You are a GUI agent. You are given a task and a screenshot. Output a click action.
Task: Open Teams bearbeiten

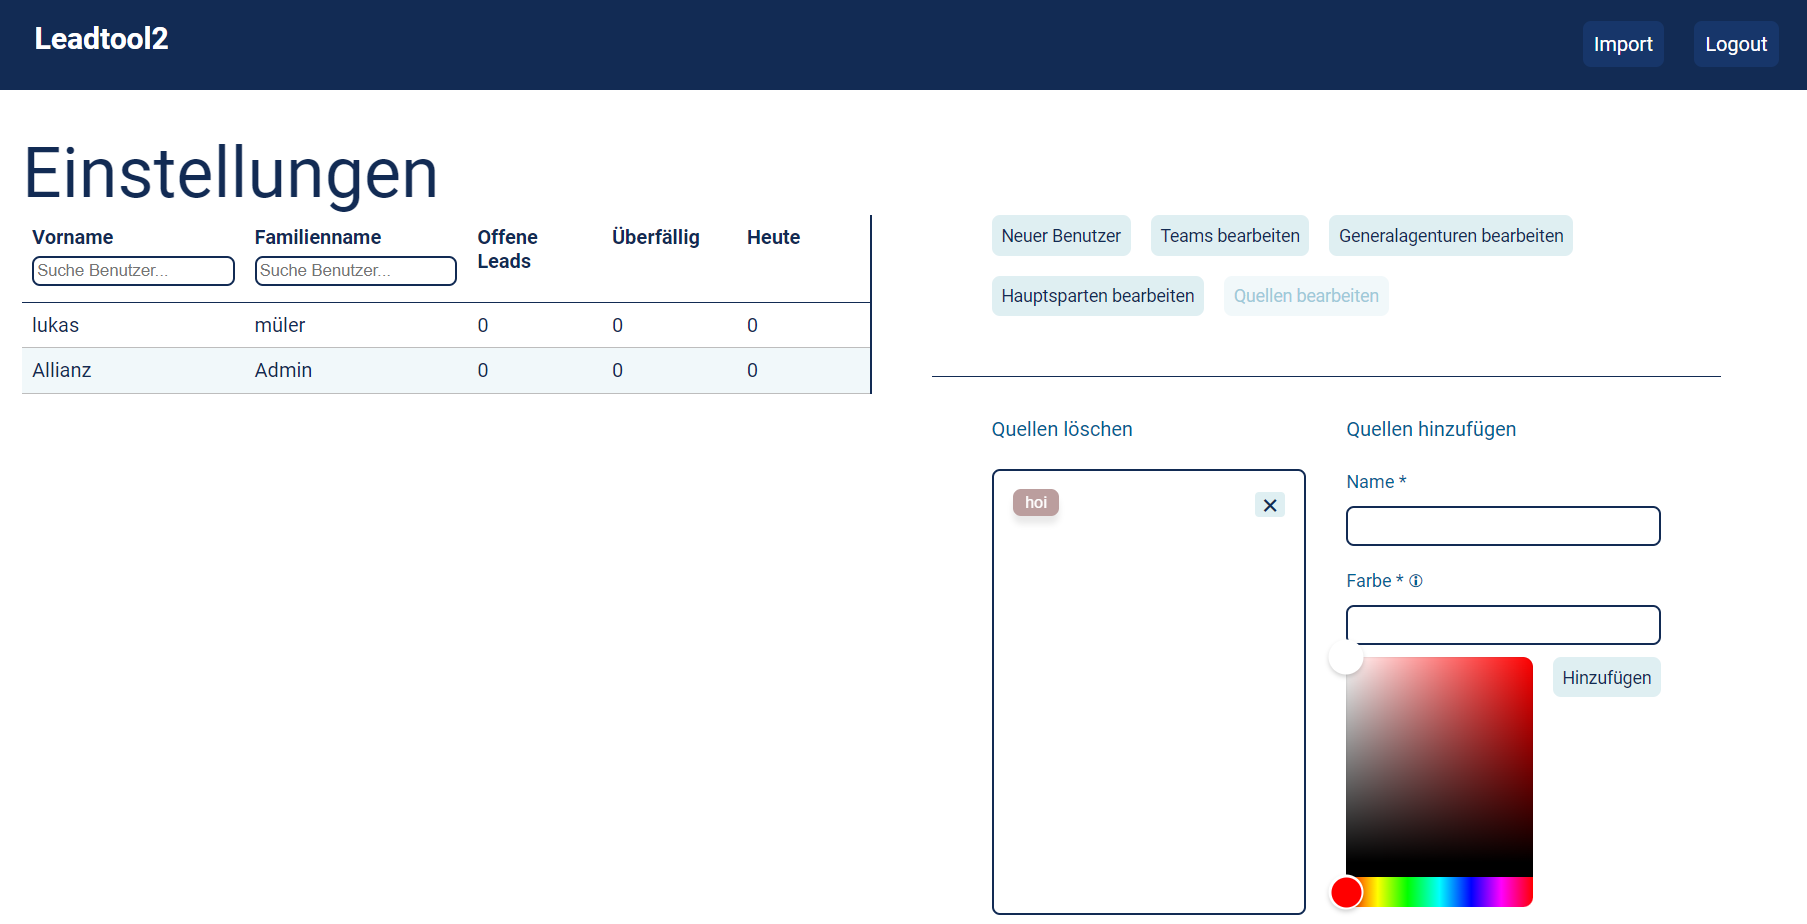(x=1230, y=236)
